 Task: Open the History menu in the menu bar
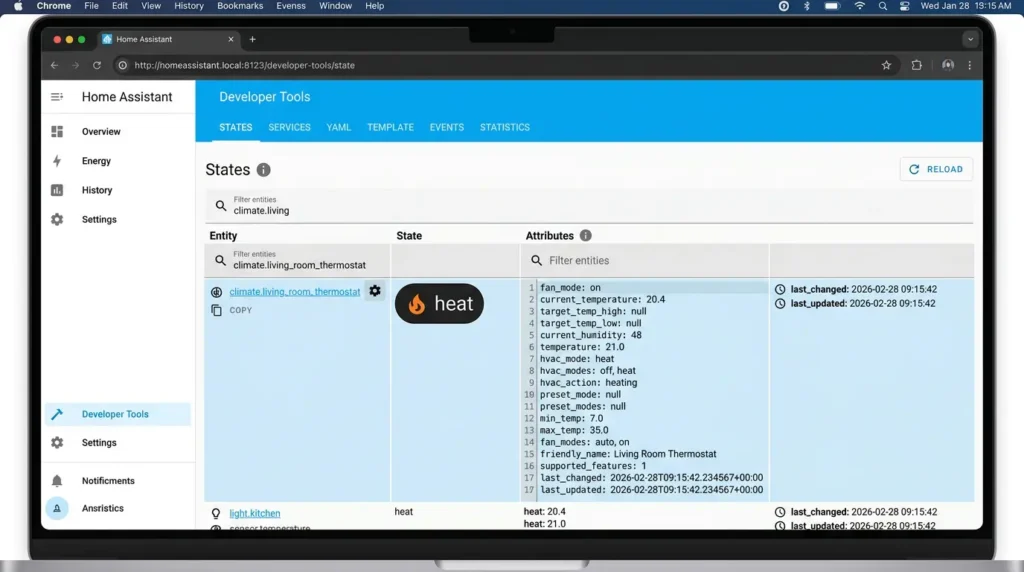(189, 6)
